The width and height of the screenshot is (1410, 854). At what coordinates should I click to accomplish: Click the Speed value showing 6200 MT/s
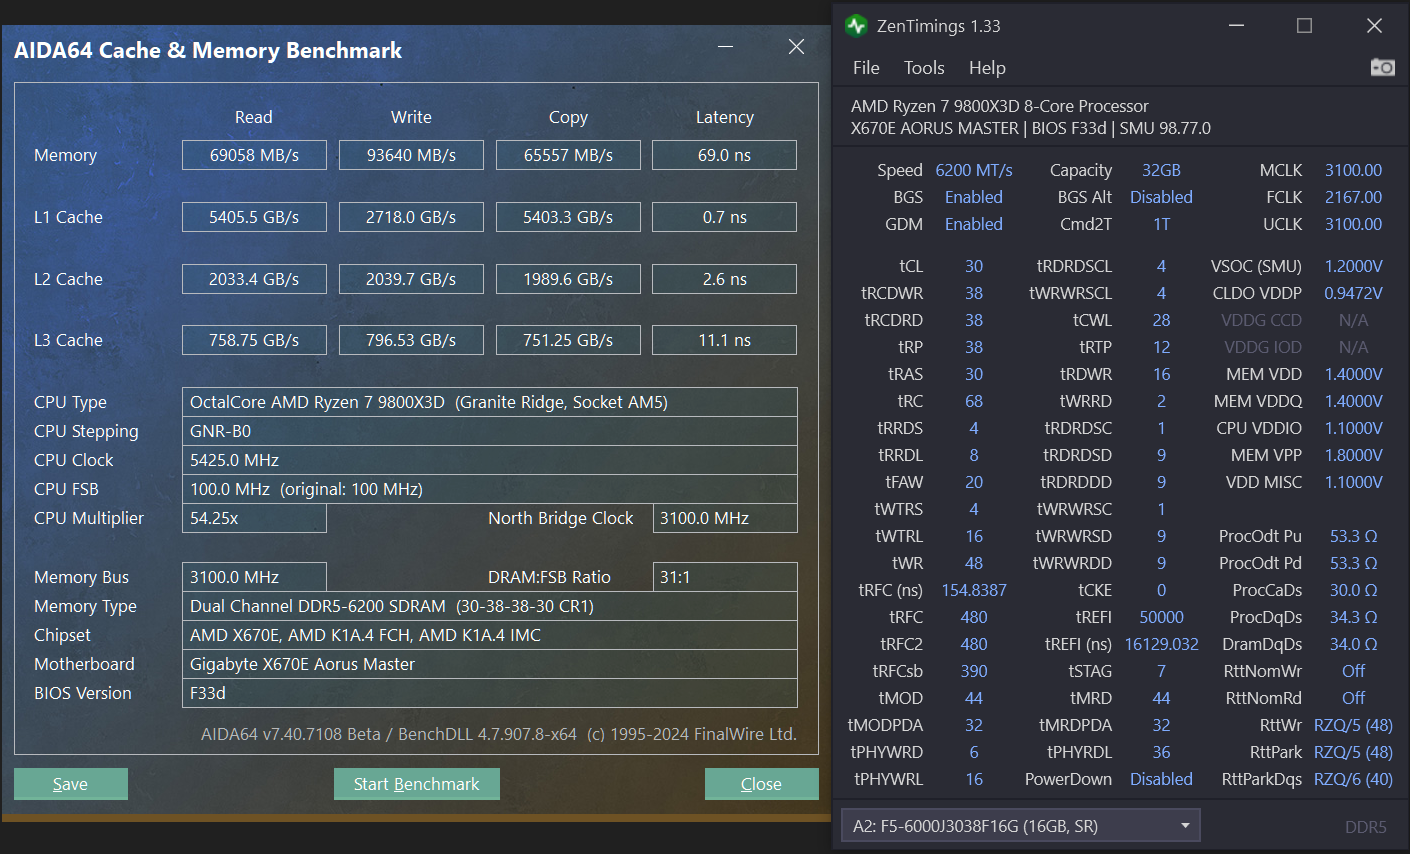point(974,170)
